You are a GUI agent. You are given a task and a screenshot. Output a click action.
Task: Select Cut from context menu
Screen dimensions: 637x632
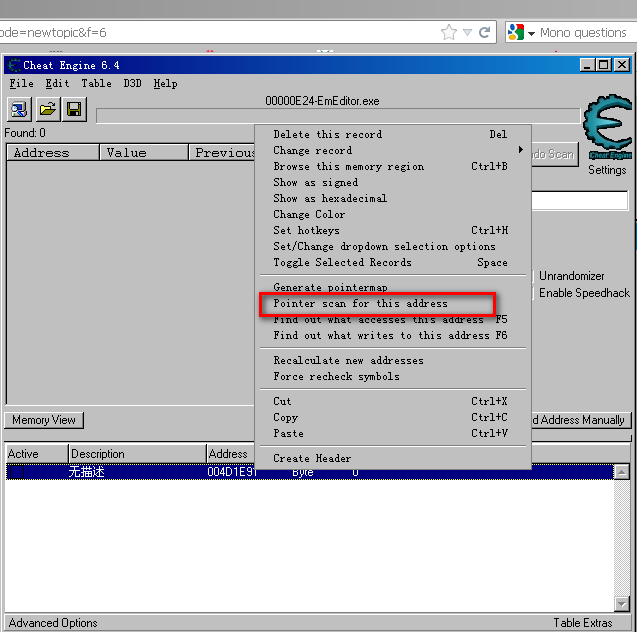pyautogui.click(x=393, y=401)
